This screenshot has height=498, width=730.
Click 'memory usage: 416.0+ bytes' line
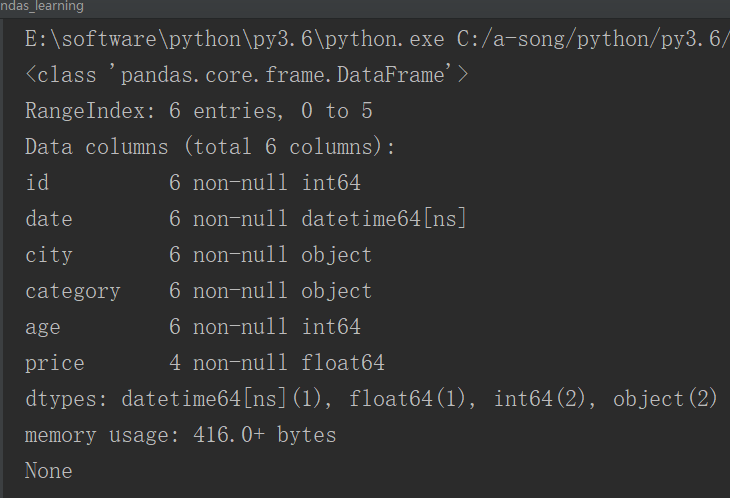tap(181, 435)
